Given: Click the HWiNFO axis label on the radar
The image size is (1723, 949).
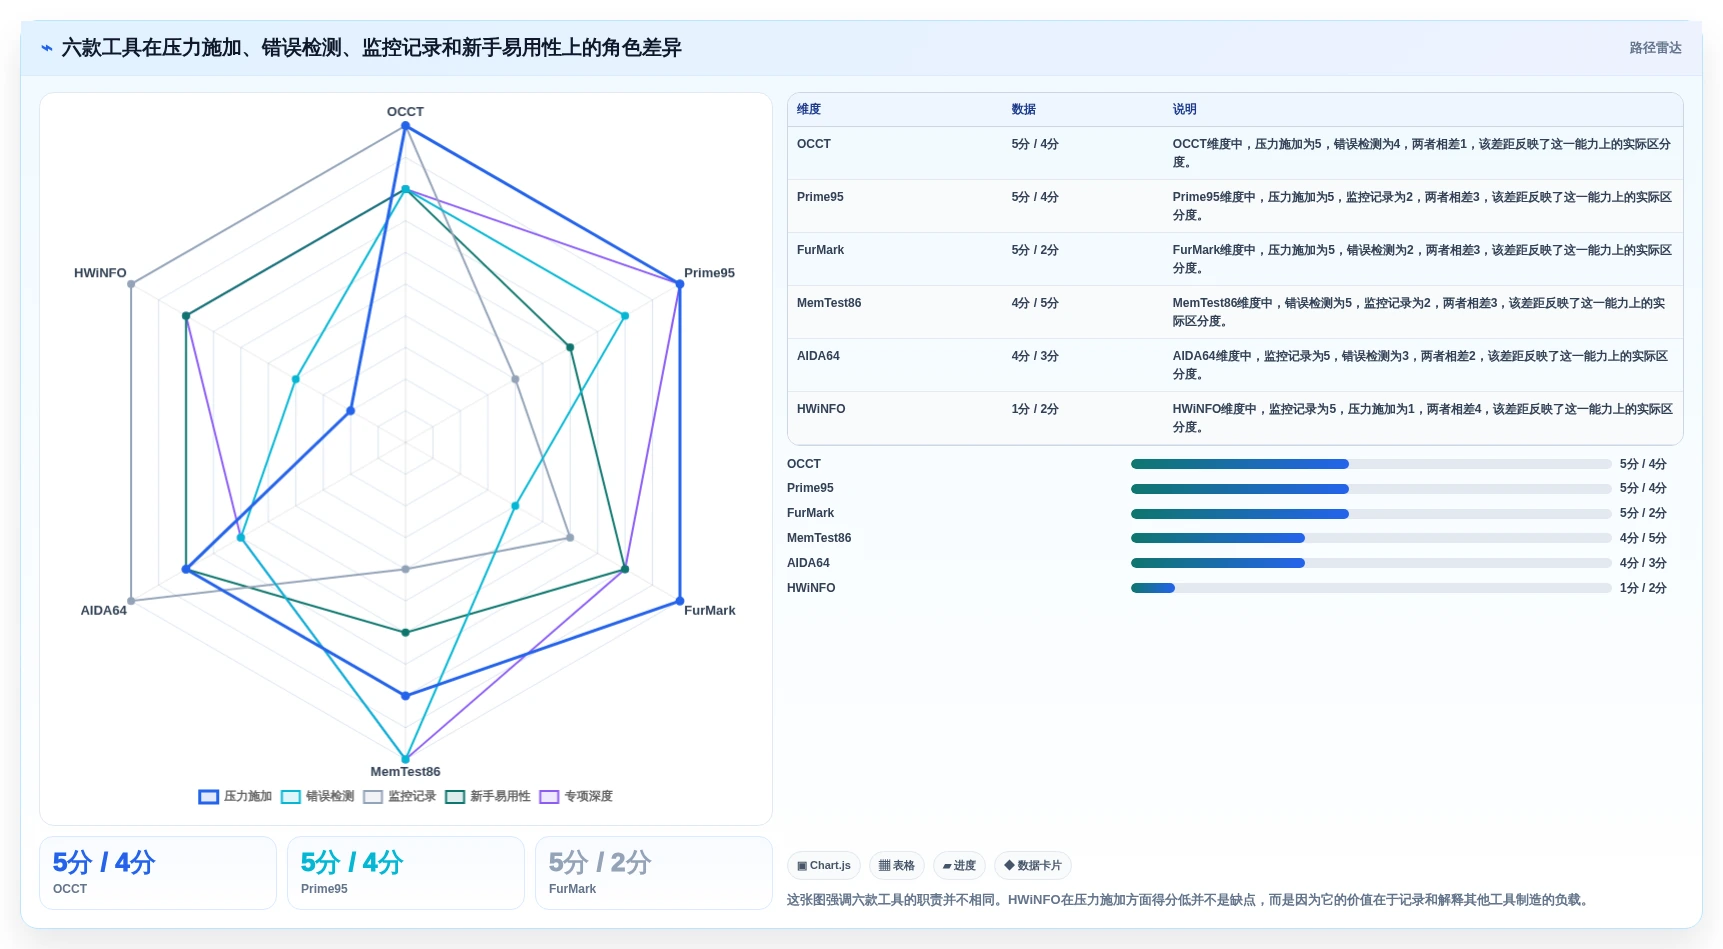Looking at the screenshot, I should tap(100, 273).
